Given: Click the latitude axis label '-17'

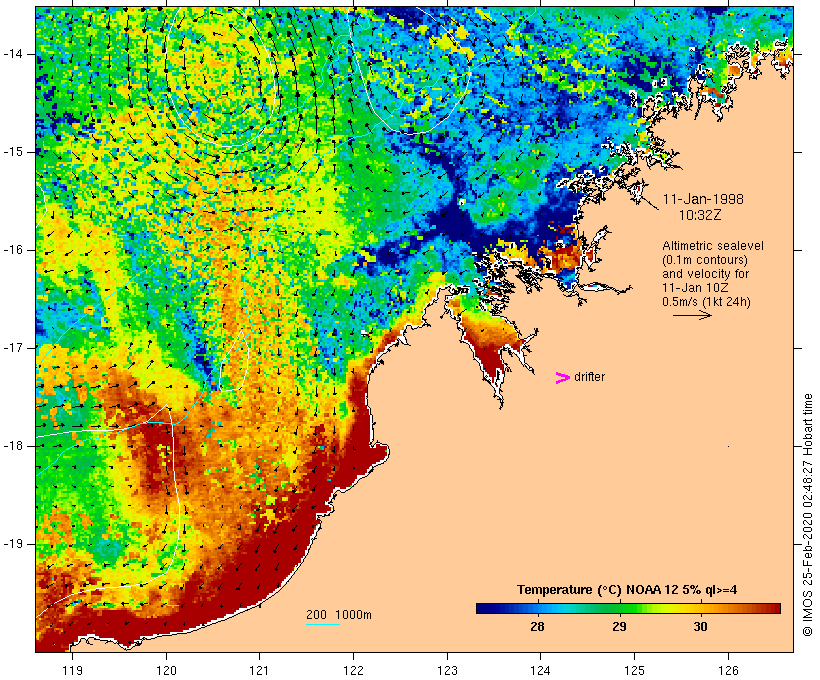Looking at the screenshot, I should [x=12, y=348].
